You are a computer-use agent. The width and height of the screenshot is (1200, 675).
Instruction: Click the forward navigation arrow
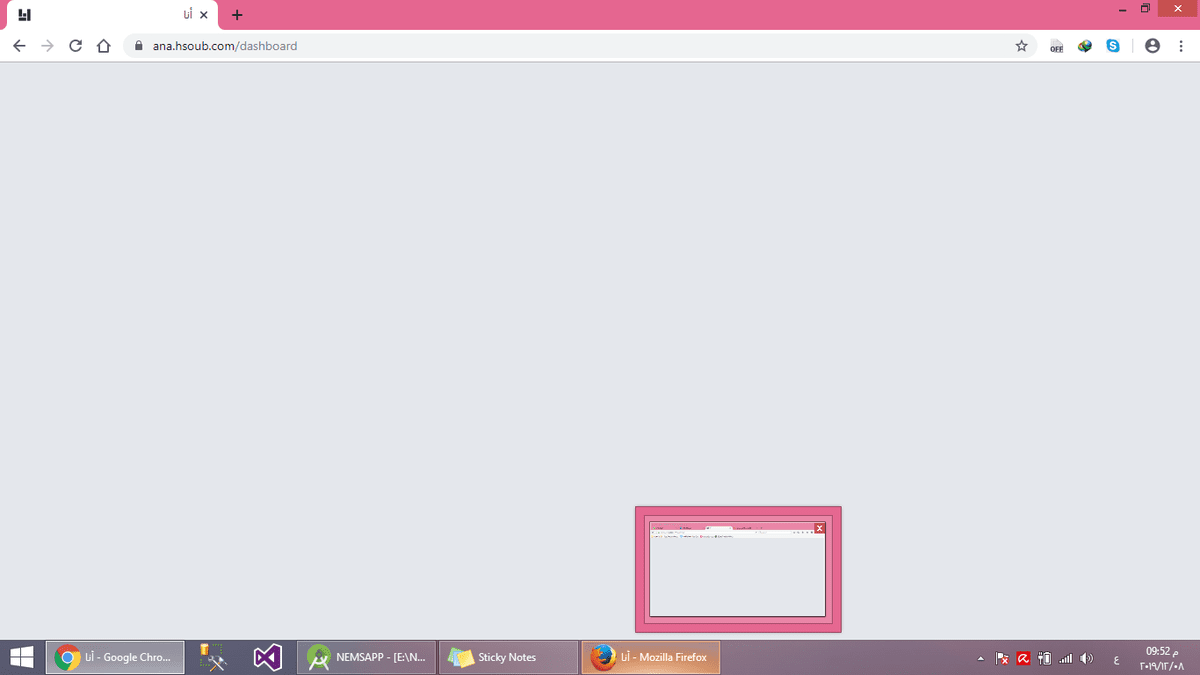(x=47, y=46)
